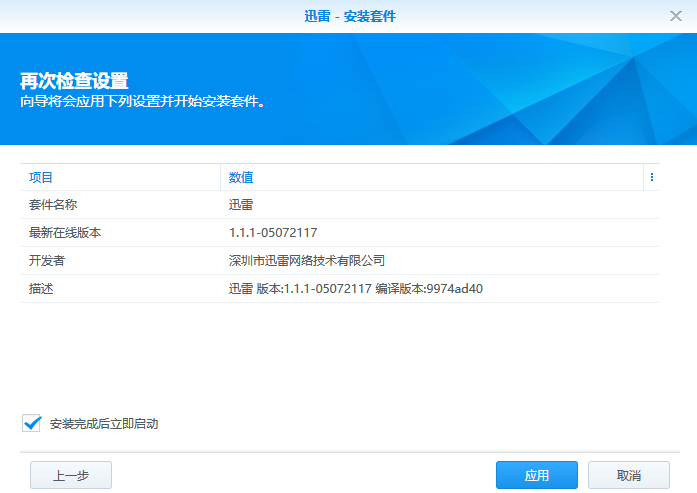Open the column options three-dot menu

(x=651, y=177)
